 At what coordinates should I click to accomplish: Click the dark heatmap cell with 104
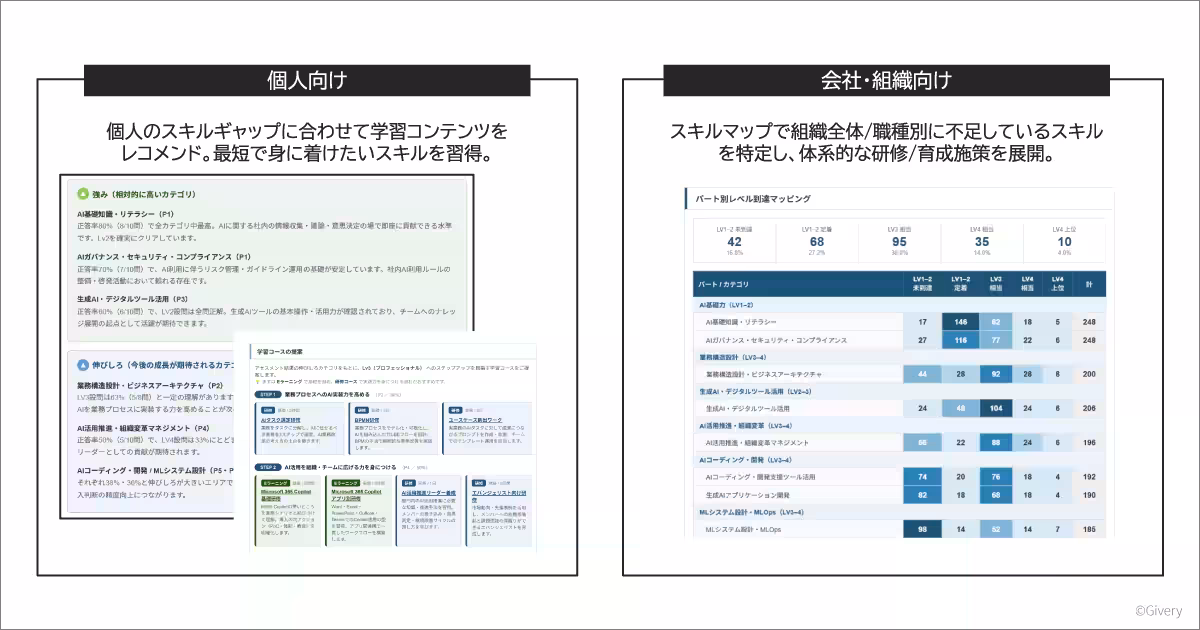coord(996,408)
